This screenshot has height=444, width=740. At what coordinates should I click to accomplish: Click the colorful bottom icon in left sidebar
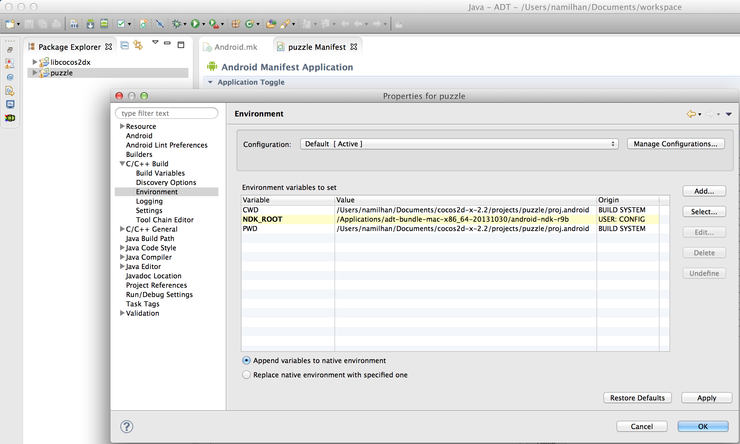[10, 117]
